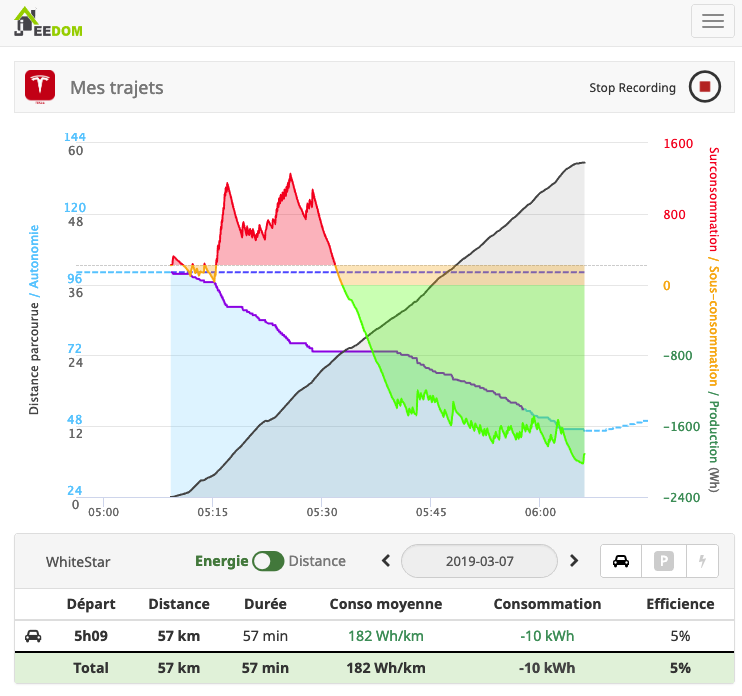The width and height of the screenshot is (742, 696).
Task: Toggle the Energie/Distance switch
Action: point(268,561)
